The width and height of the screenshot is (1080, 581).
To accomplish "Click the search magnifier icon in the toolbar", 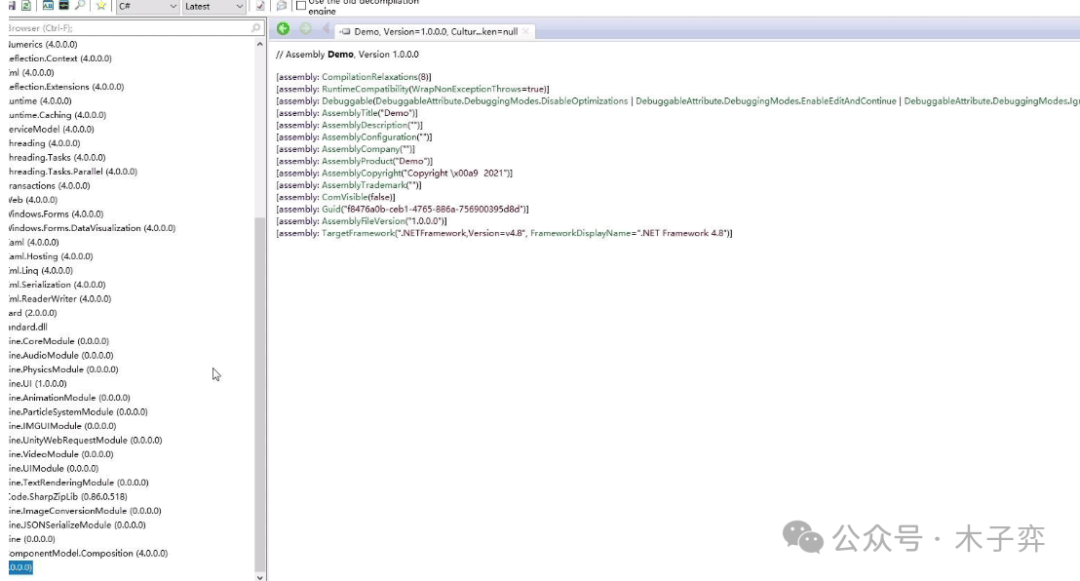I will (80, 6).
